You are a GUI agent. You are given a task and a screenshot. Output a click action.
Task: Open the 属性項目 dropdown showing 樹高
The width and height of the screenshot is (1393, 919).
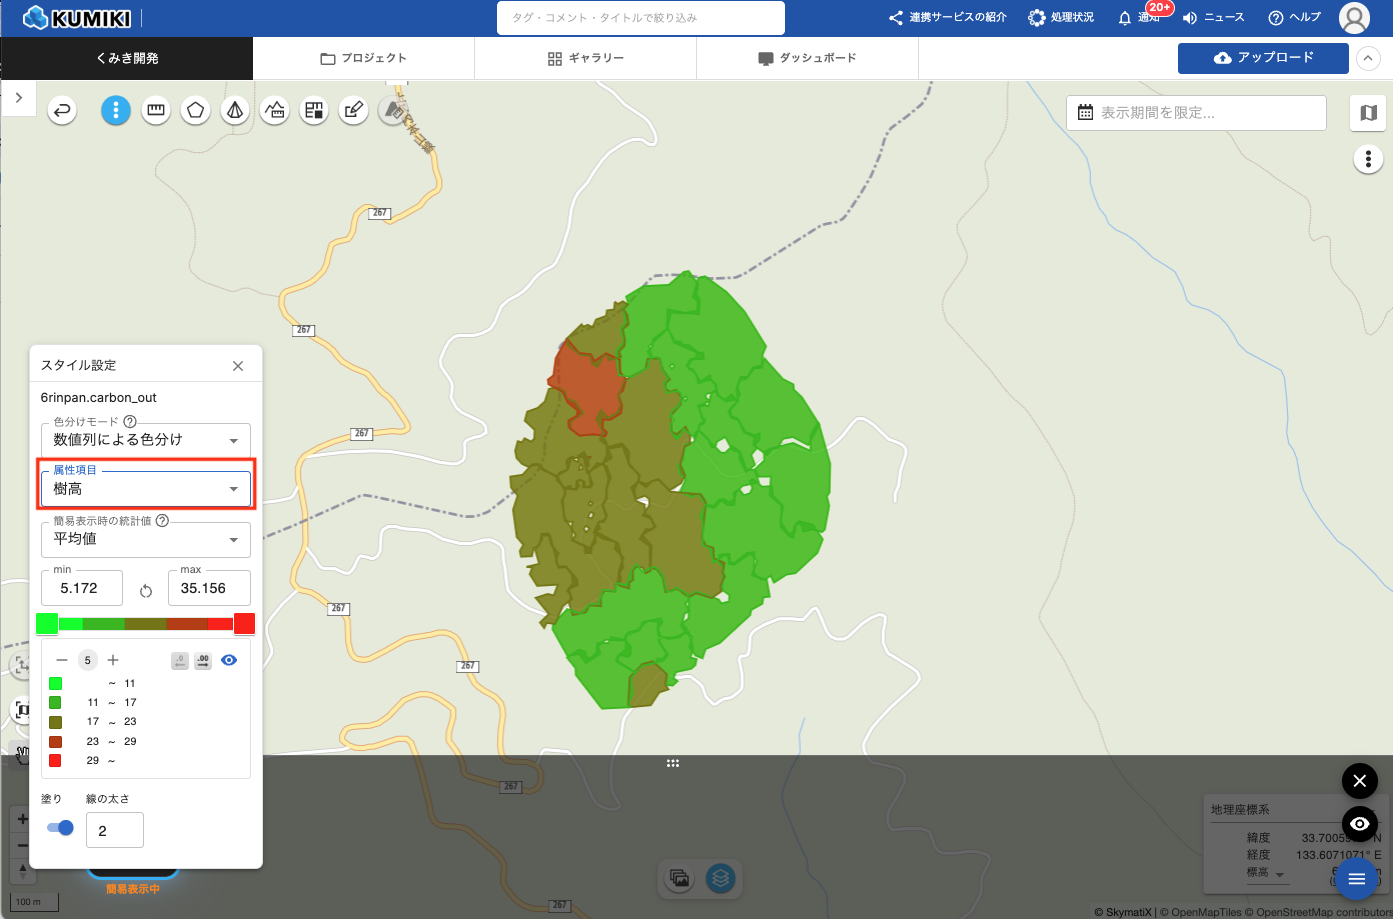[x=146, y=489]
